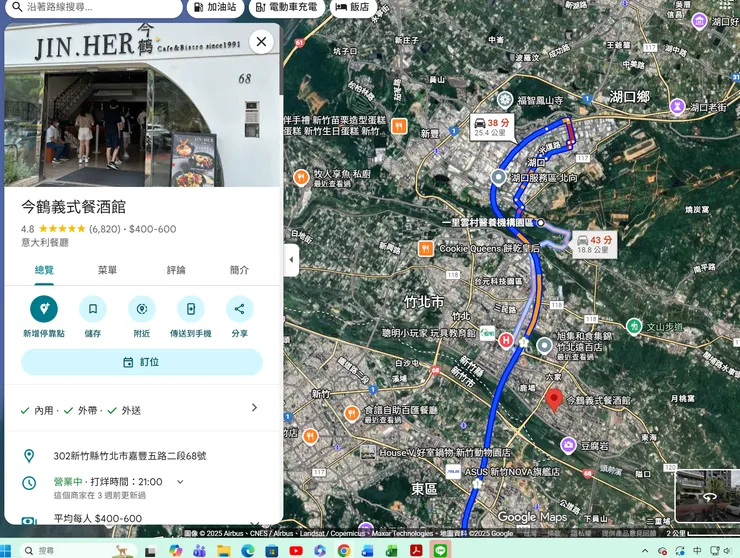Select the 43 分 18.8 公里 alternate route
The image size is (740, 558).
(x=595, y=244)
